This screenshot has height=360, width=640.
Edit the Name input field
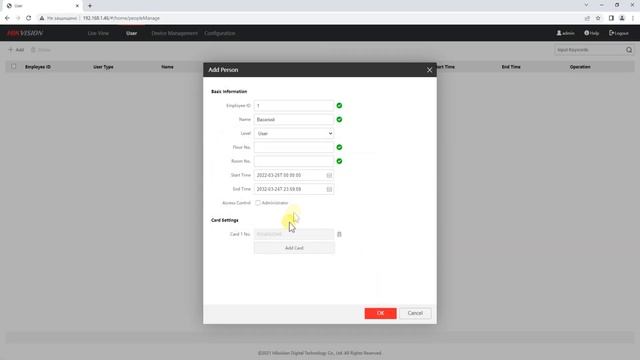point(294,120)
